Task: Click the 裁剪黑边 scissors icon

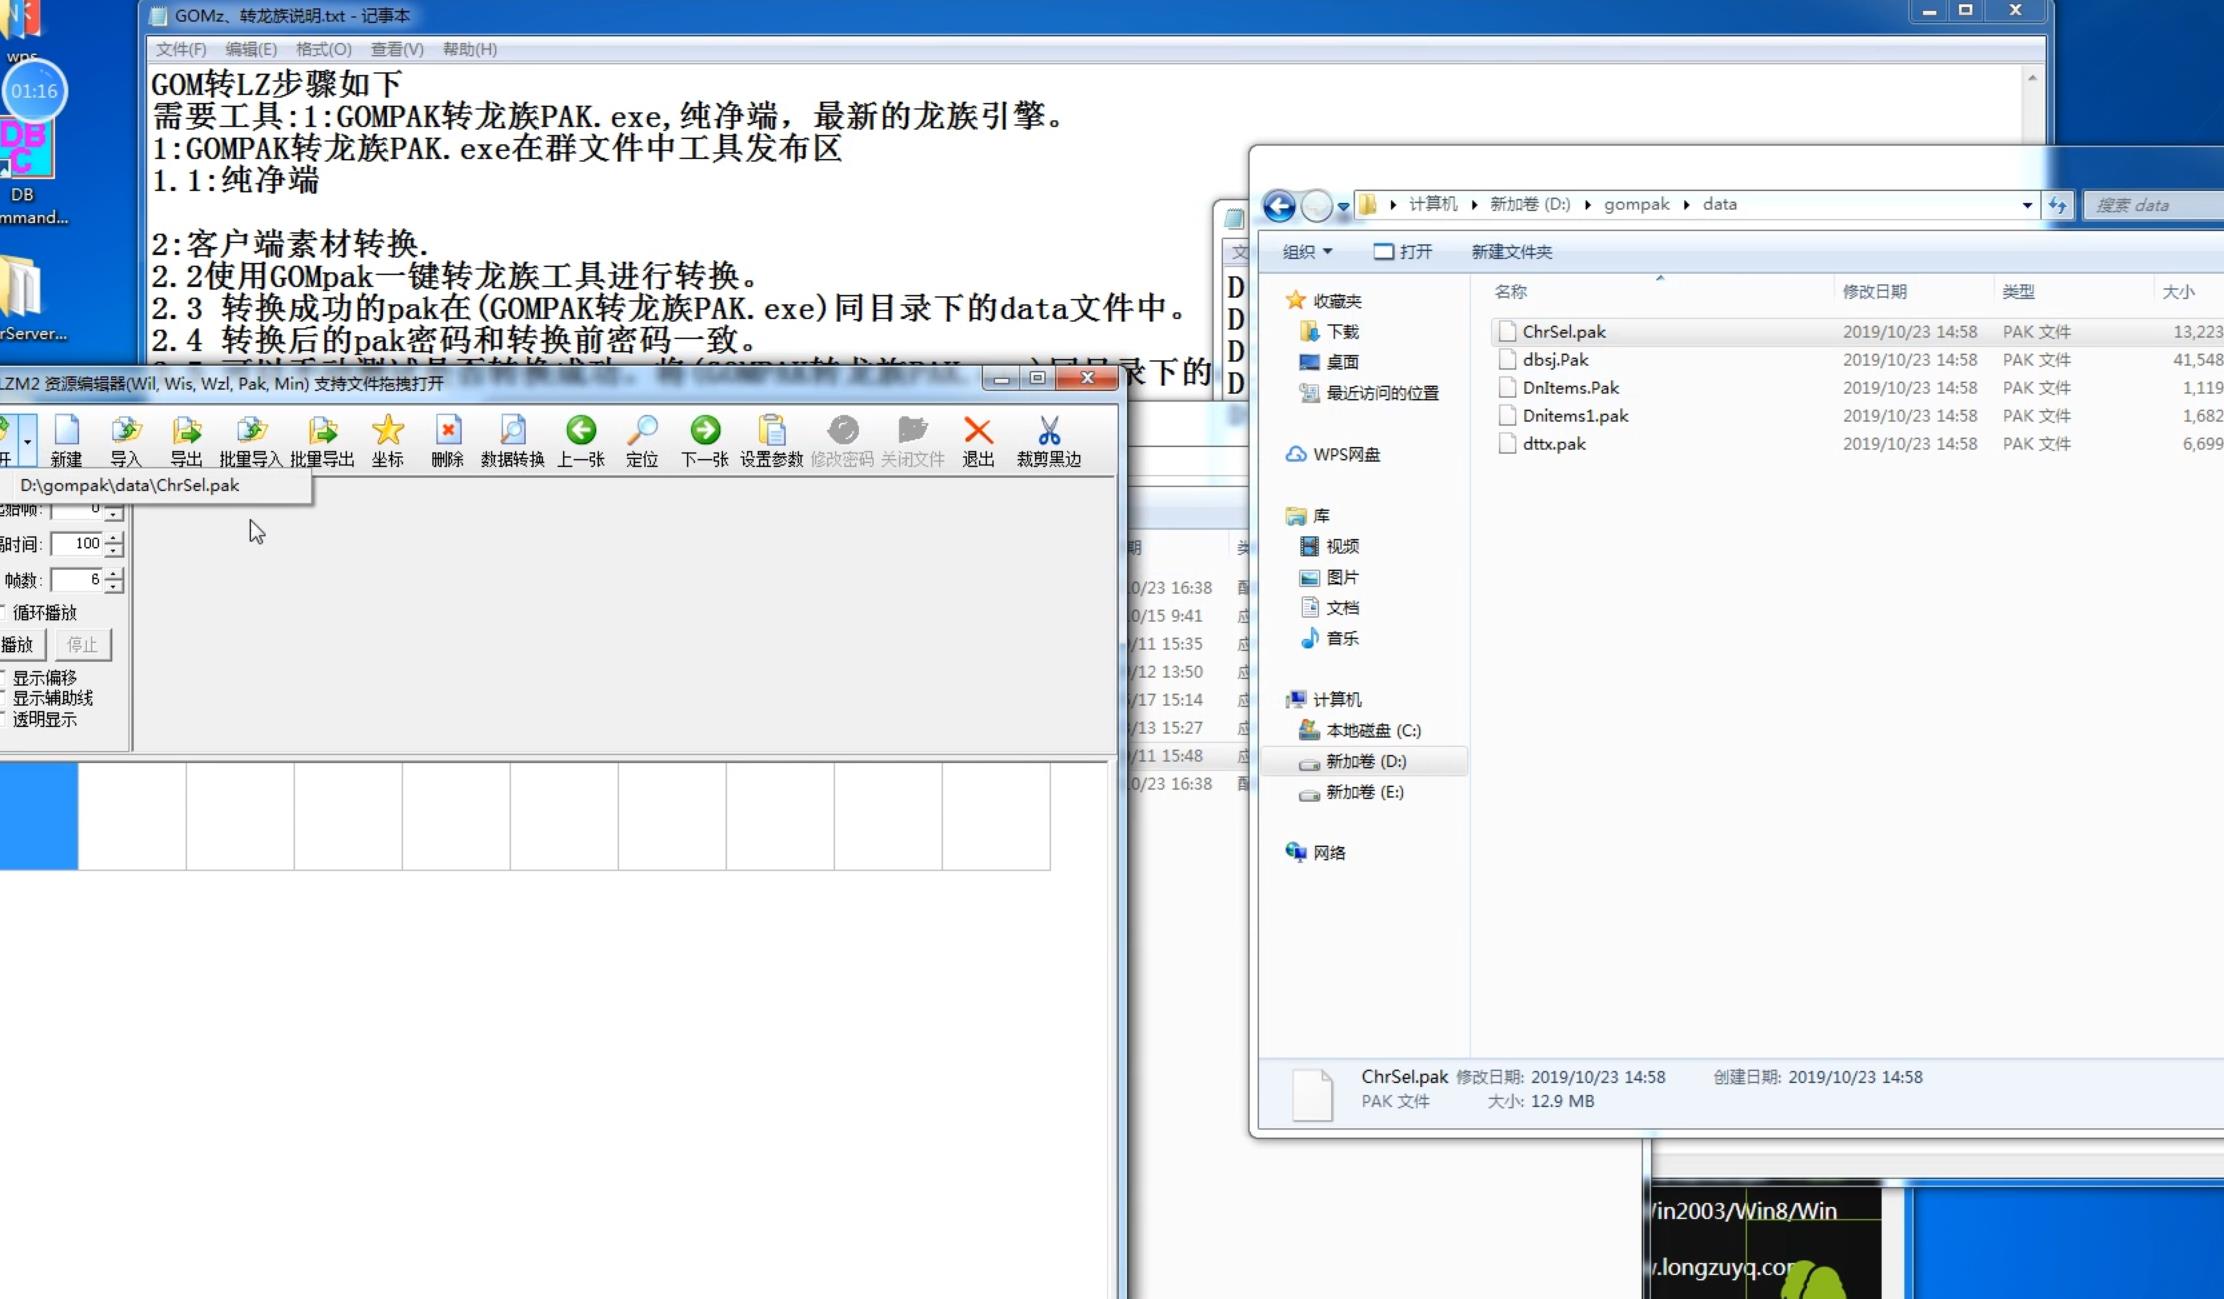Action: 1049,441
